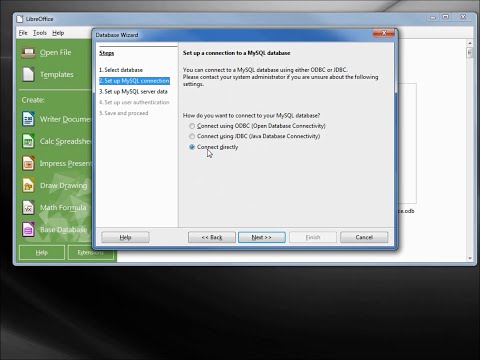Click the LibreOffice title bar document icon

click(20, 19)
